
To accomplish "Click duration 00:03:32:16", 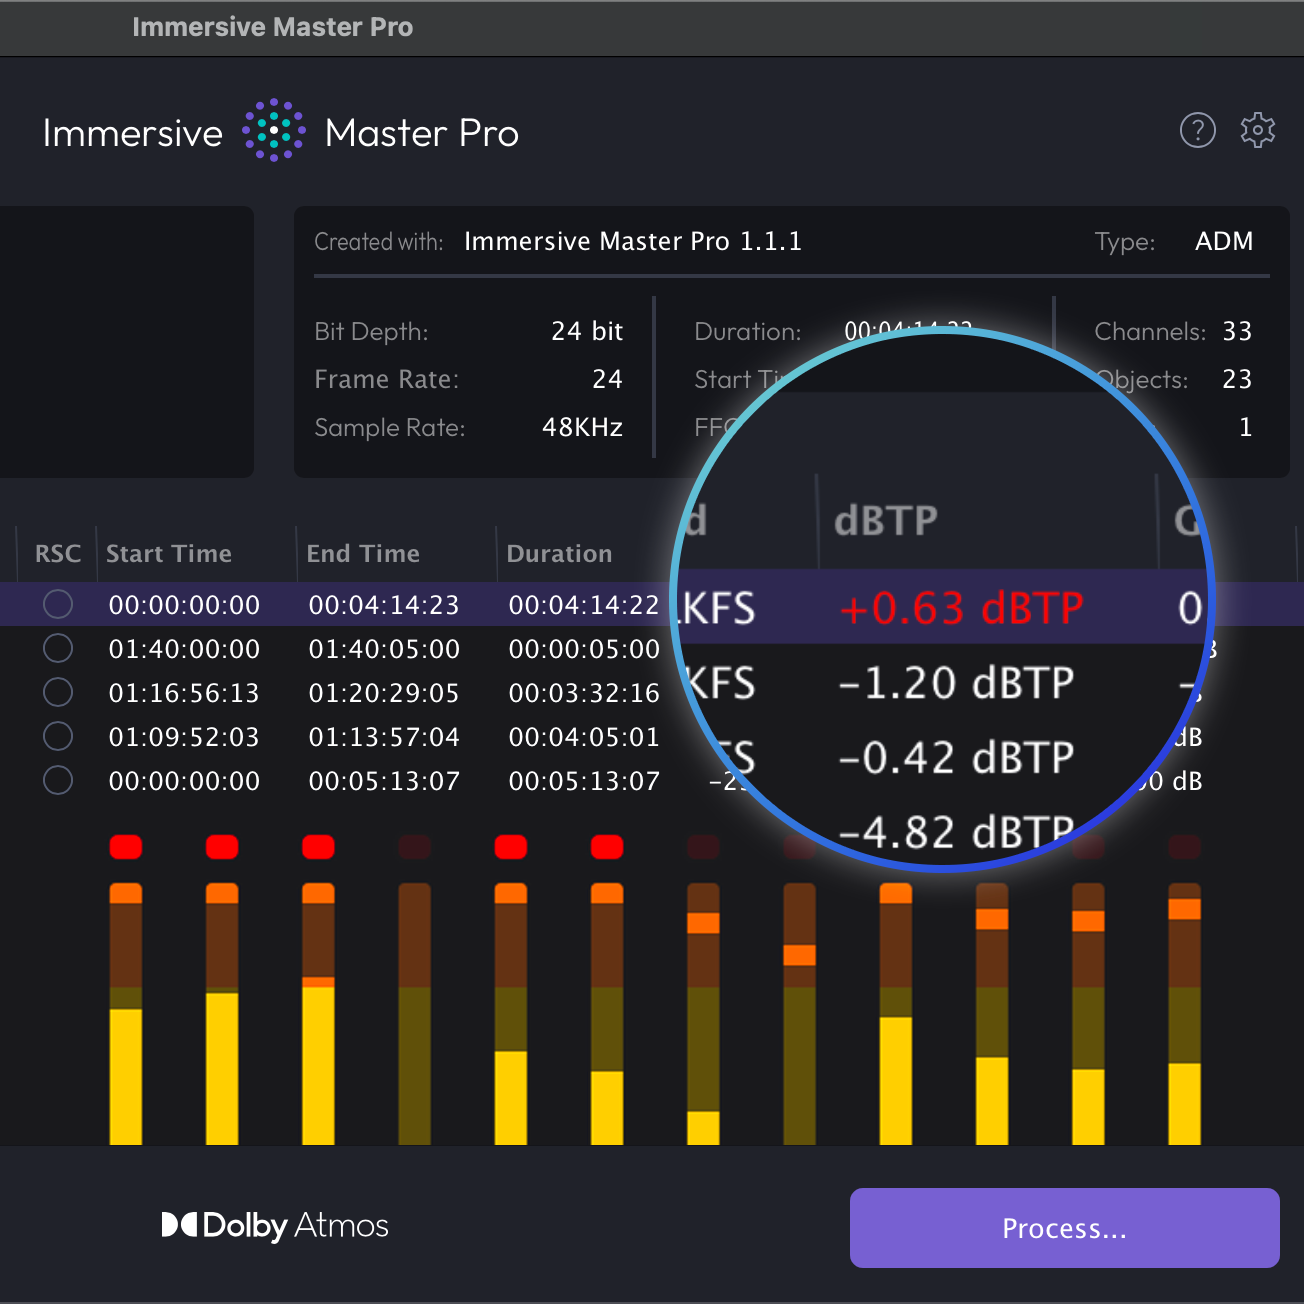I will 584,693.
